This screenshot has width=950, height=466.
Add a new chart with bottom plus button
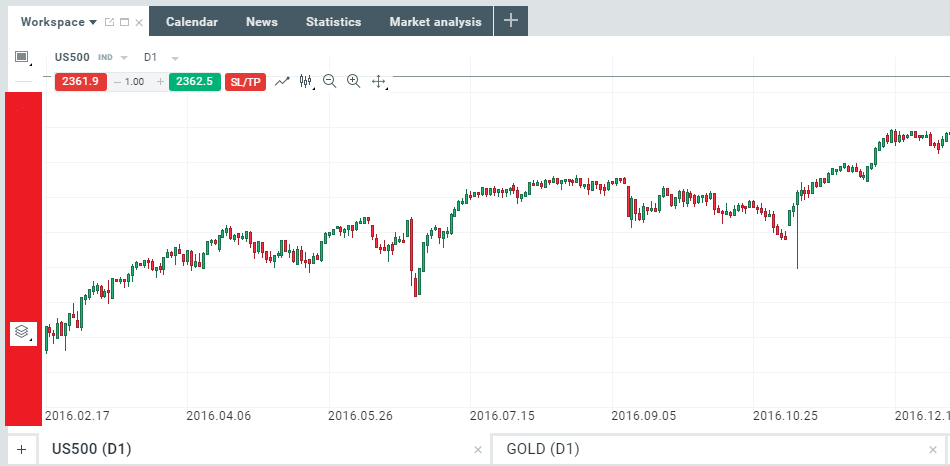coord(21,449)
